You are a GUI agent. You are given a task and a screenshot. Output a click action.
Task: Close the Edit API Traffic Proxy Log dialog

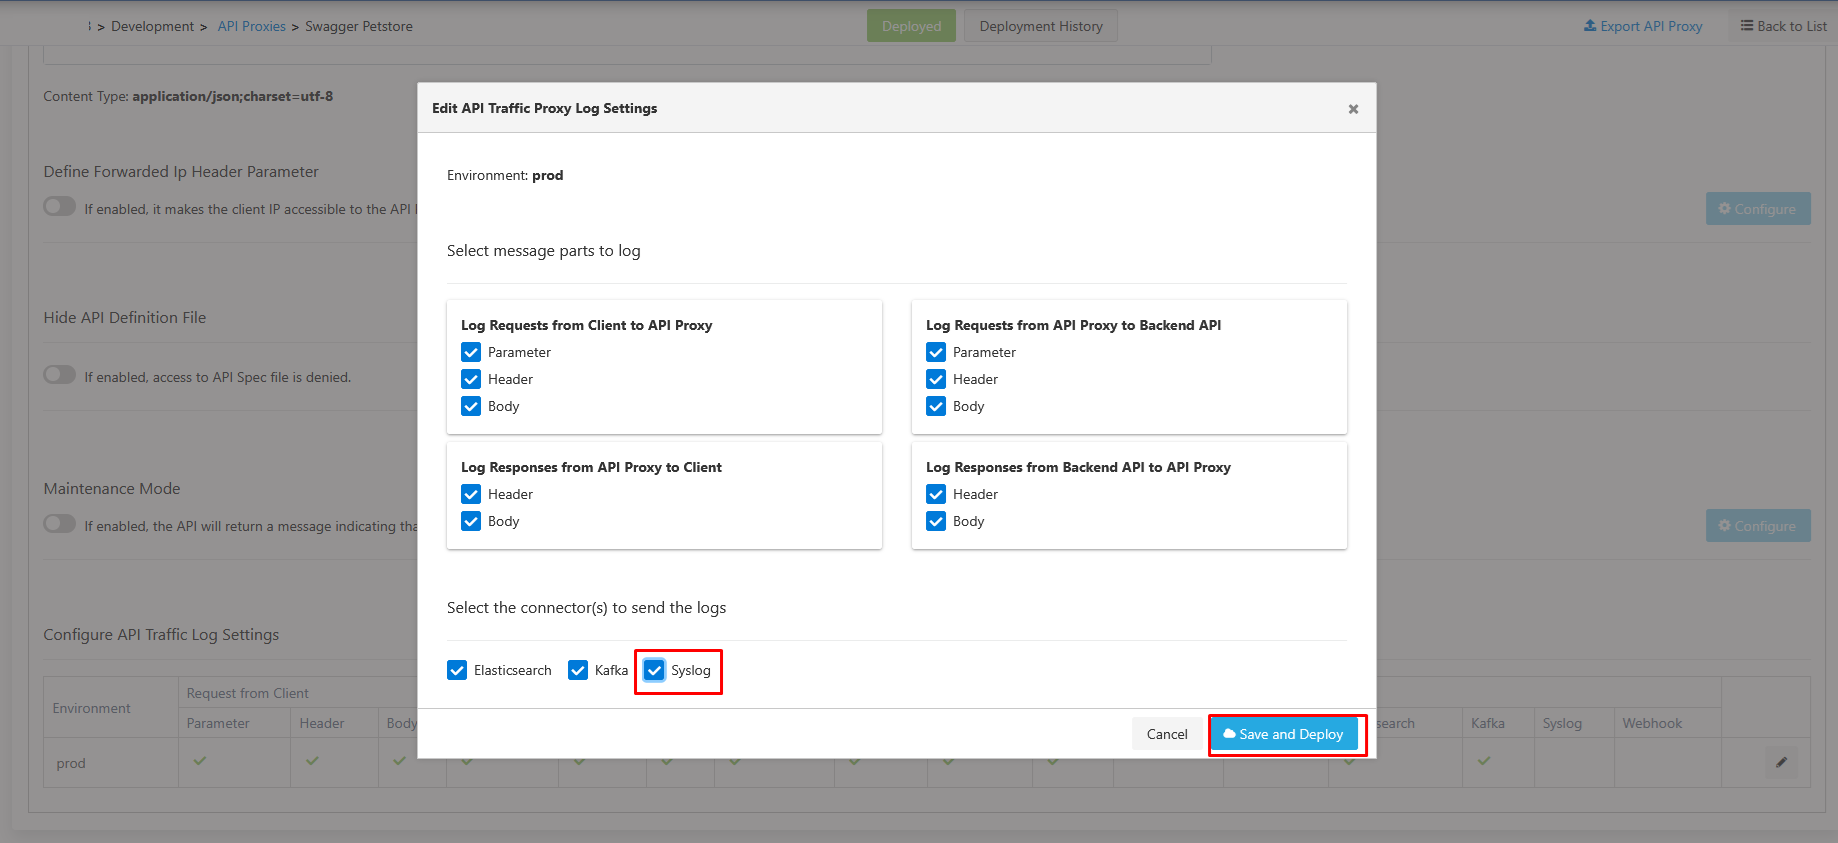pyautogui.click(x=1352, y=109)
